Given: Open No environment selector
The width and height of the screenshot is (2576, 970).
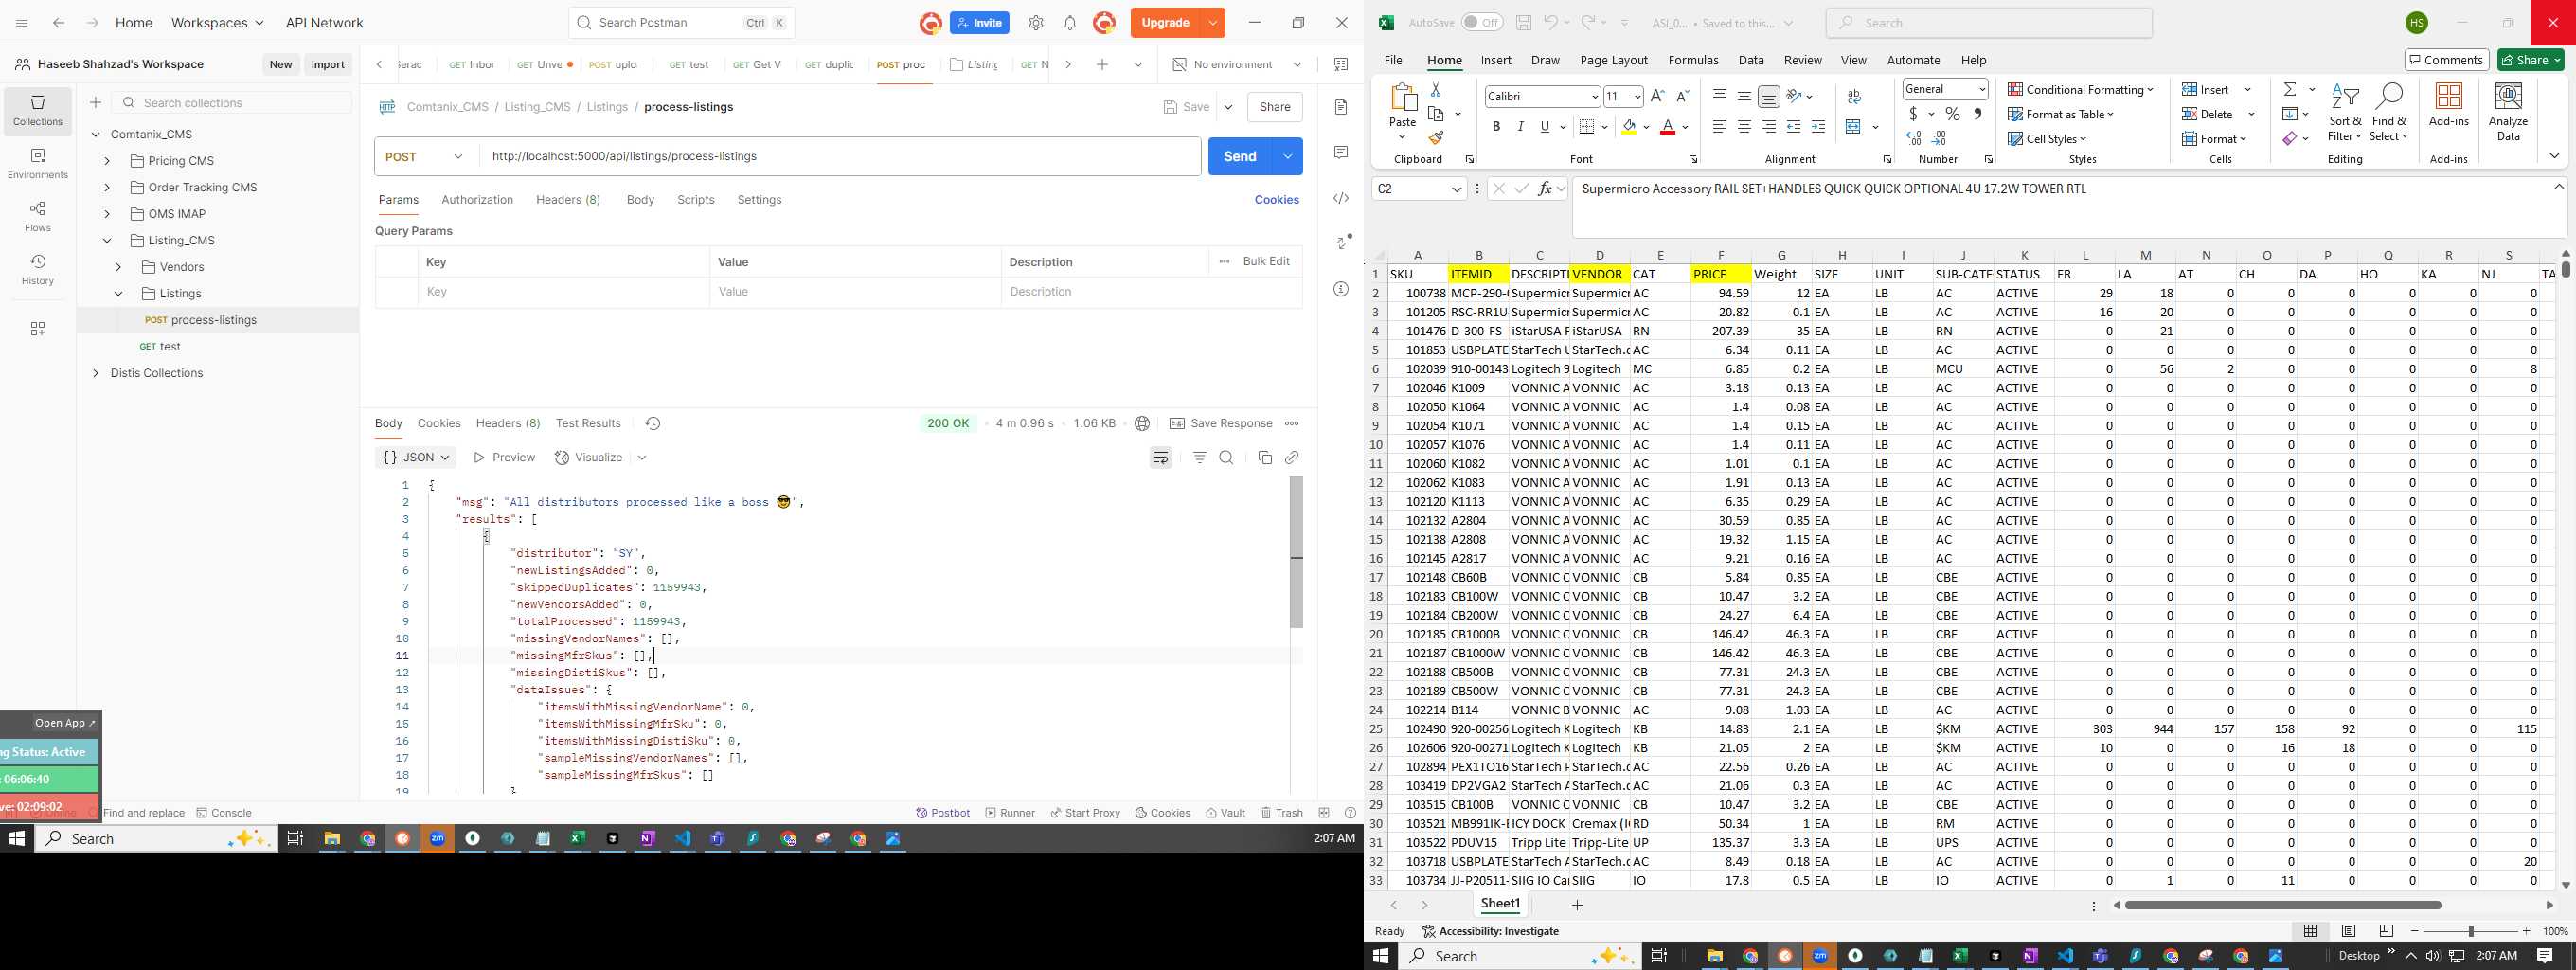Looking at the screenshot, I should click(x=1237, y=65).
